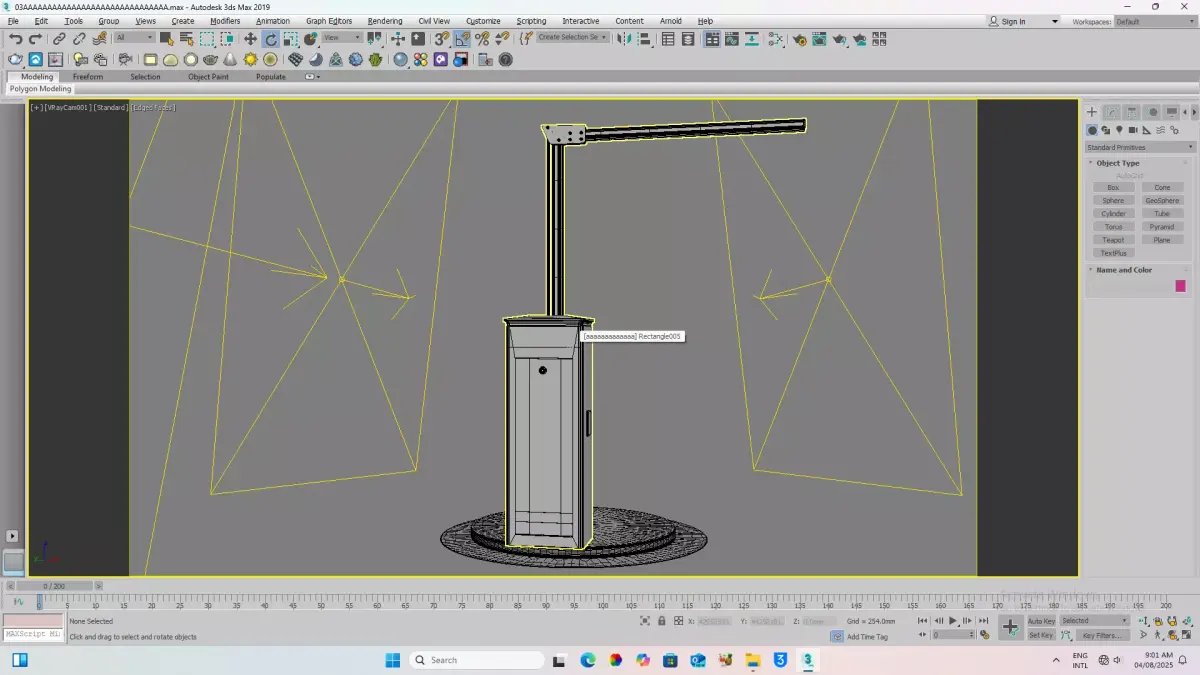
Task: Select the Move tool (Select and Move)
Action: (x=250, y=39)
